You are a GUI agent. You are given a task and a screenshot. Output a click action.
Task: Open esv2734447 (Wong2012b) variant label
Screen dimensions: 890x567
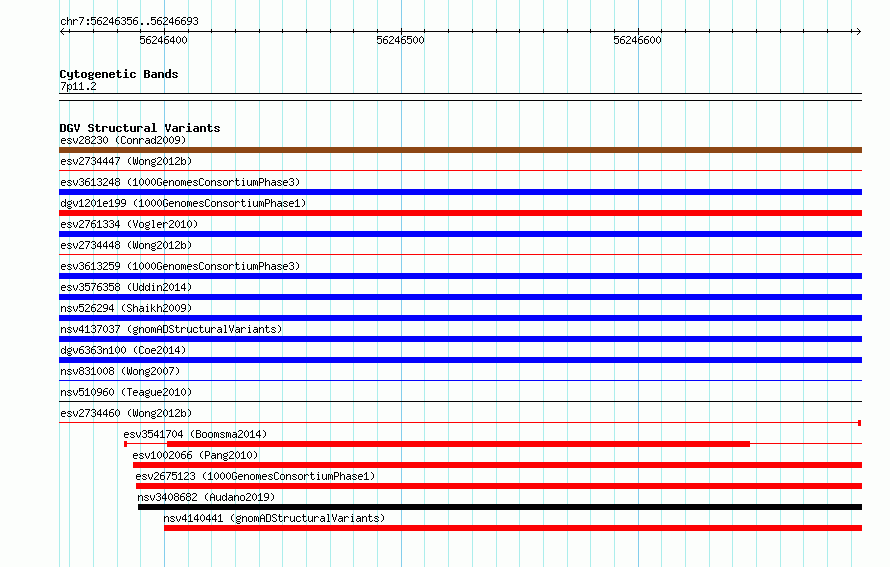click(x=126, y=161)
